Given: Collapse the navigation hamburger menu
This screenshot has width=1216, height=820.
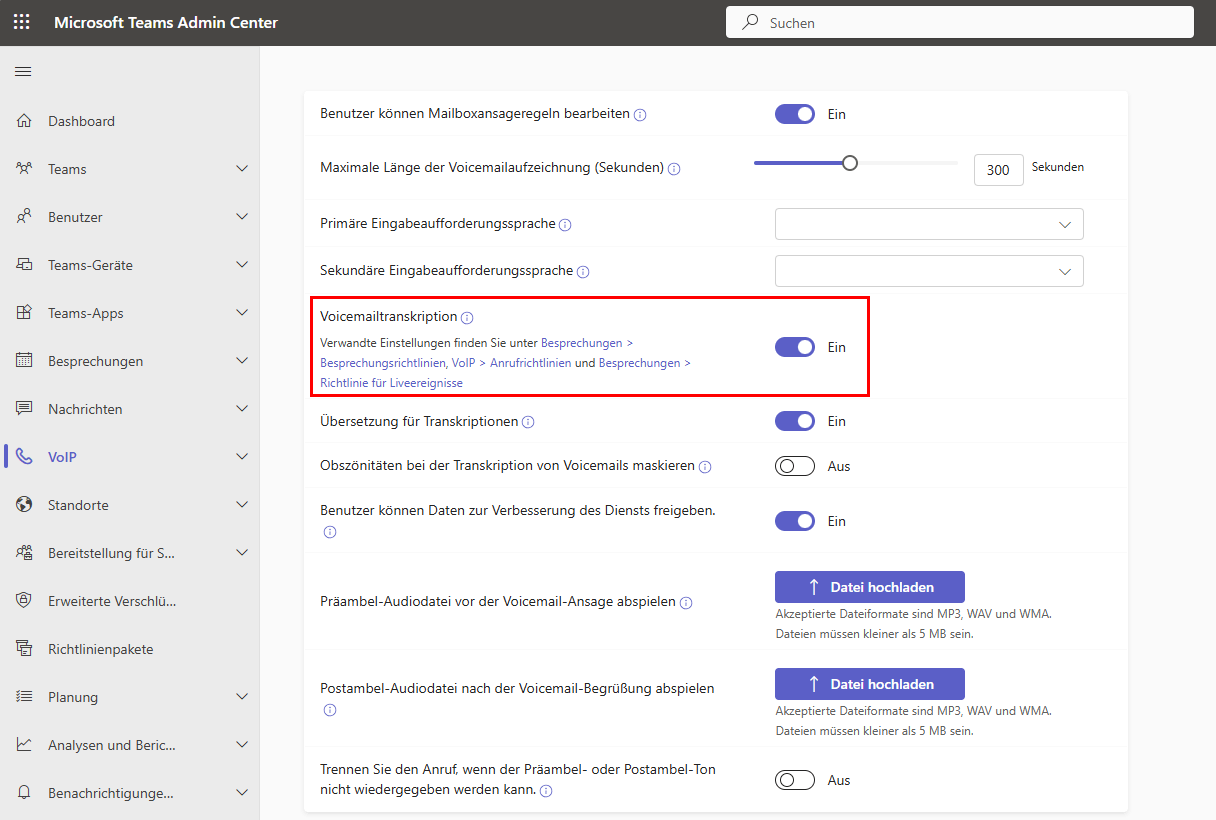Looking at the screenshot, I should pyautogui.click(x=23, y=71).
